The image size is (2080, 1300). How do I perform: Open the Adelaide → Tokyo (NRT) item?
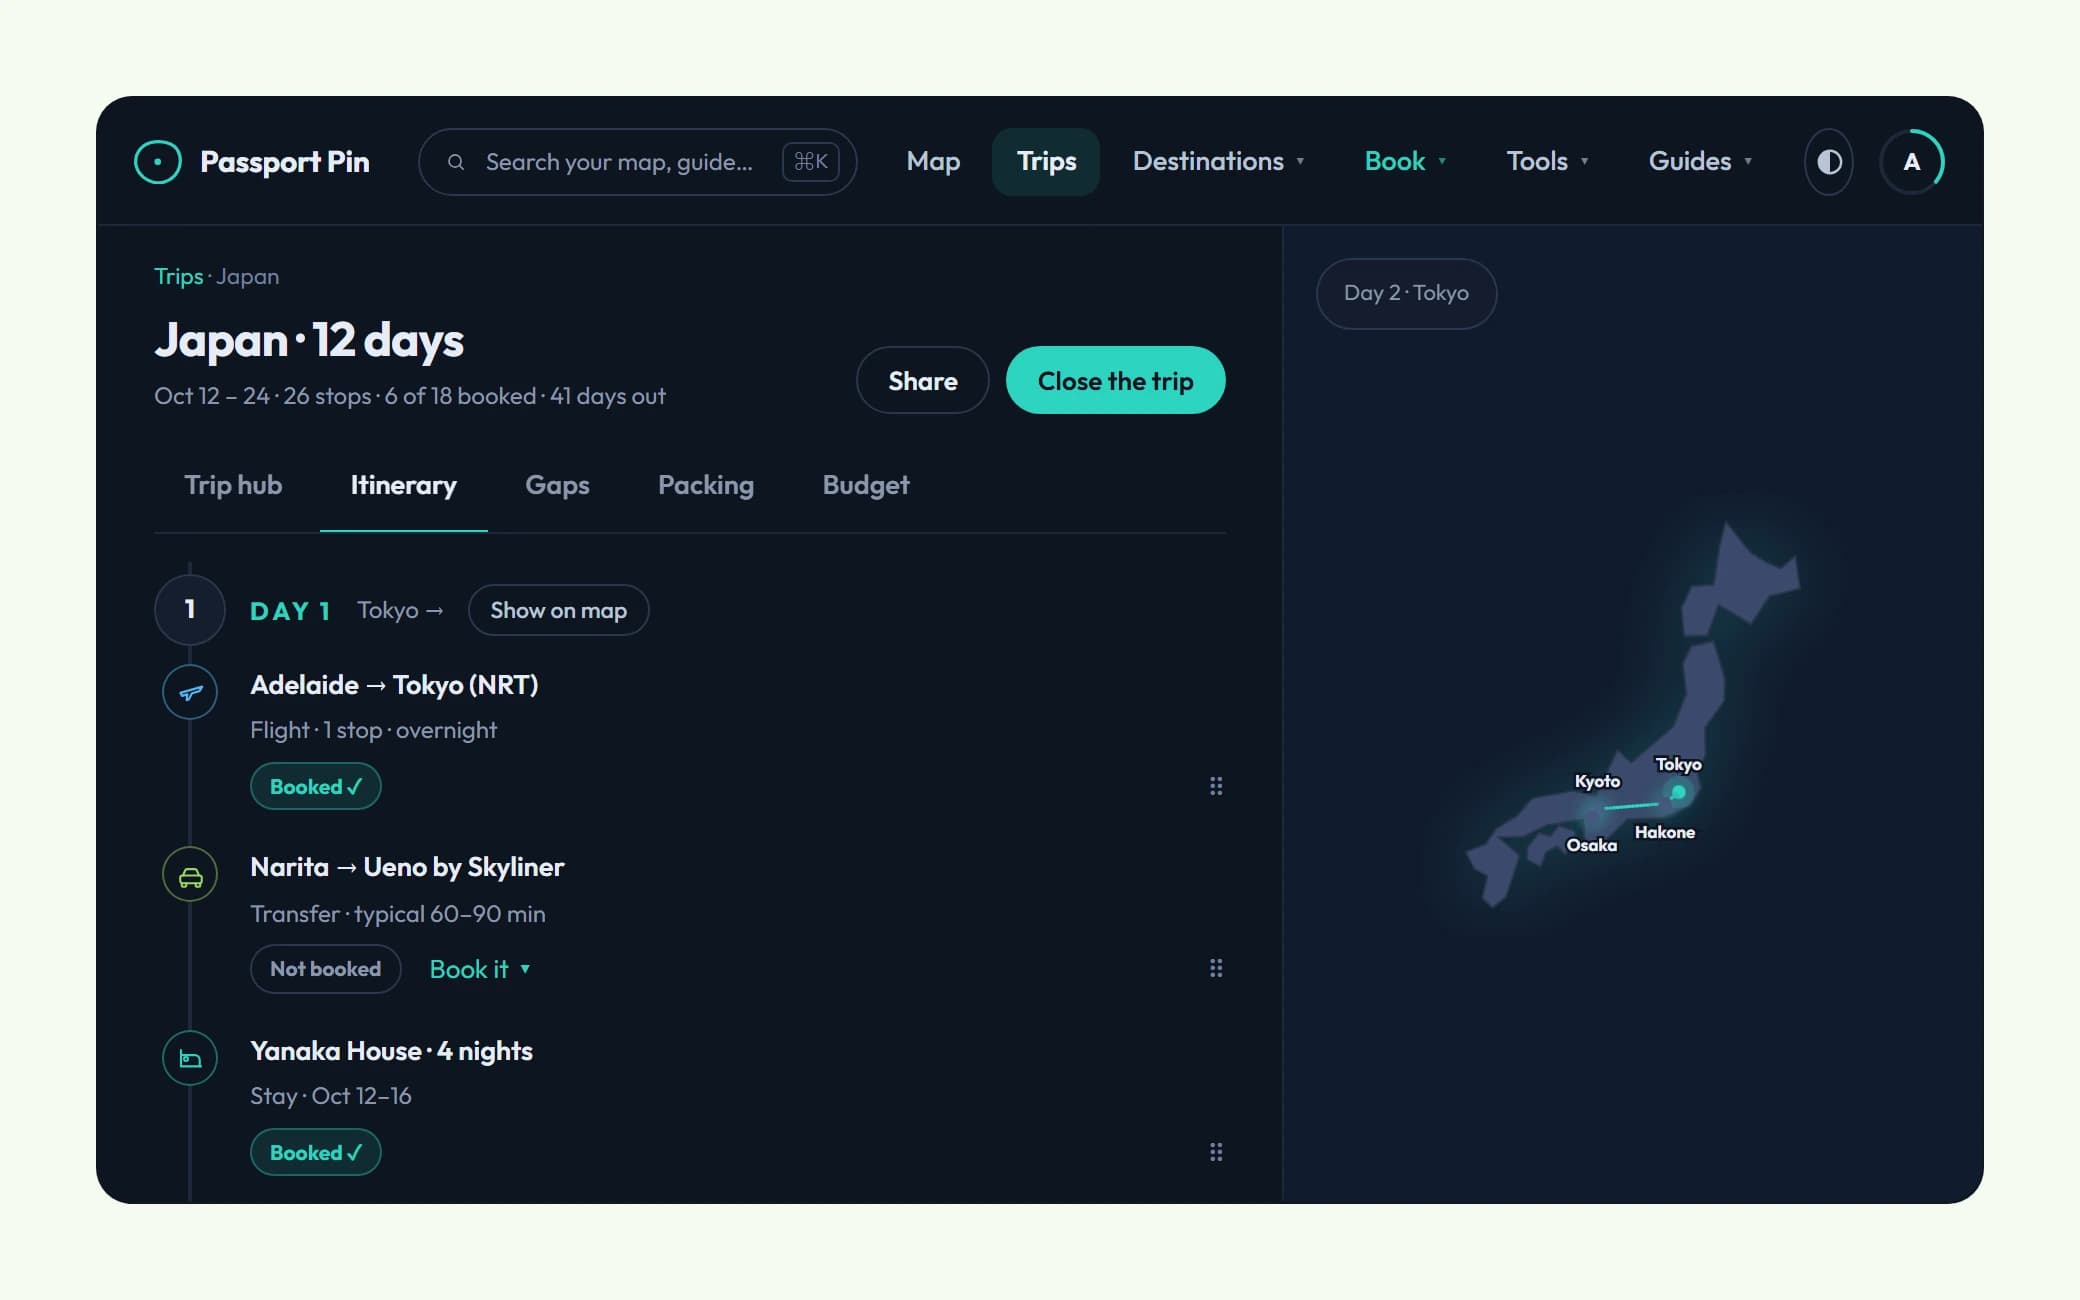394,685
